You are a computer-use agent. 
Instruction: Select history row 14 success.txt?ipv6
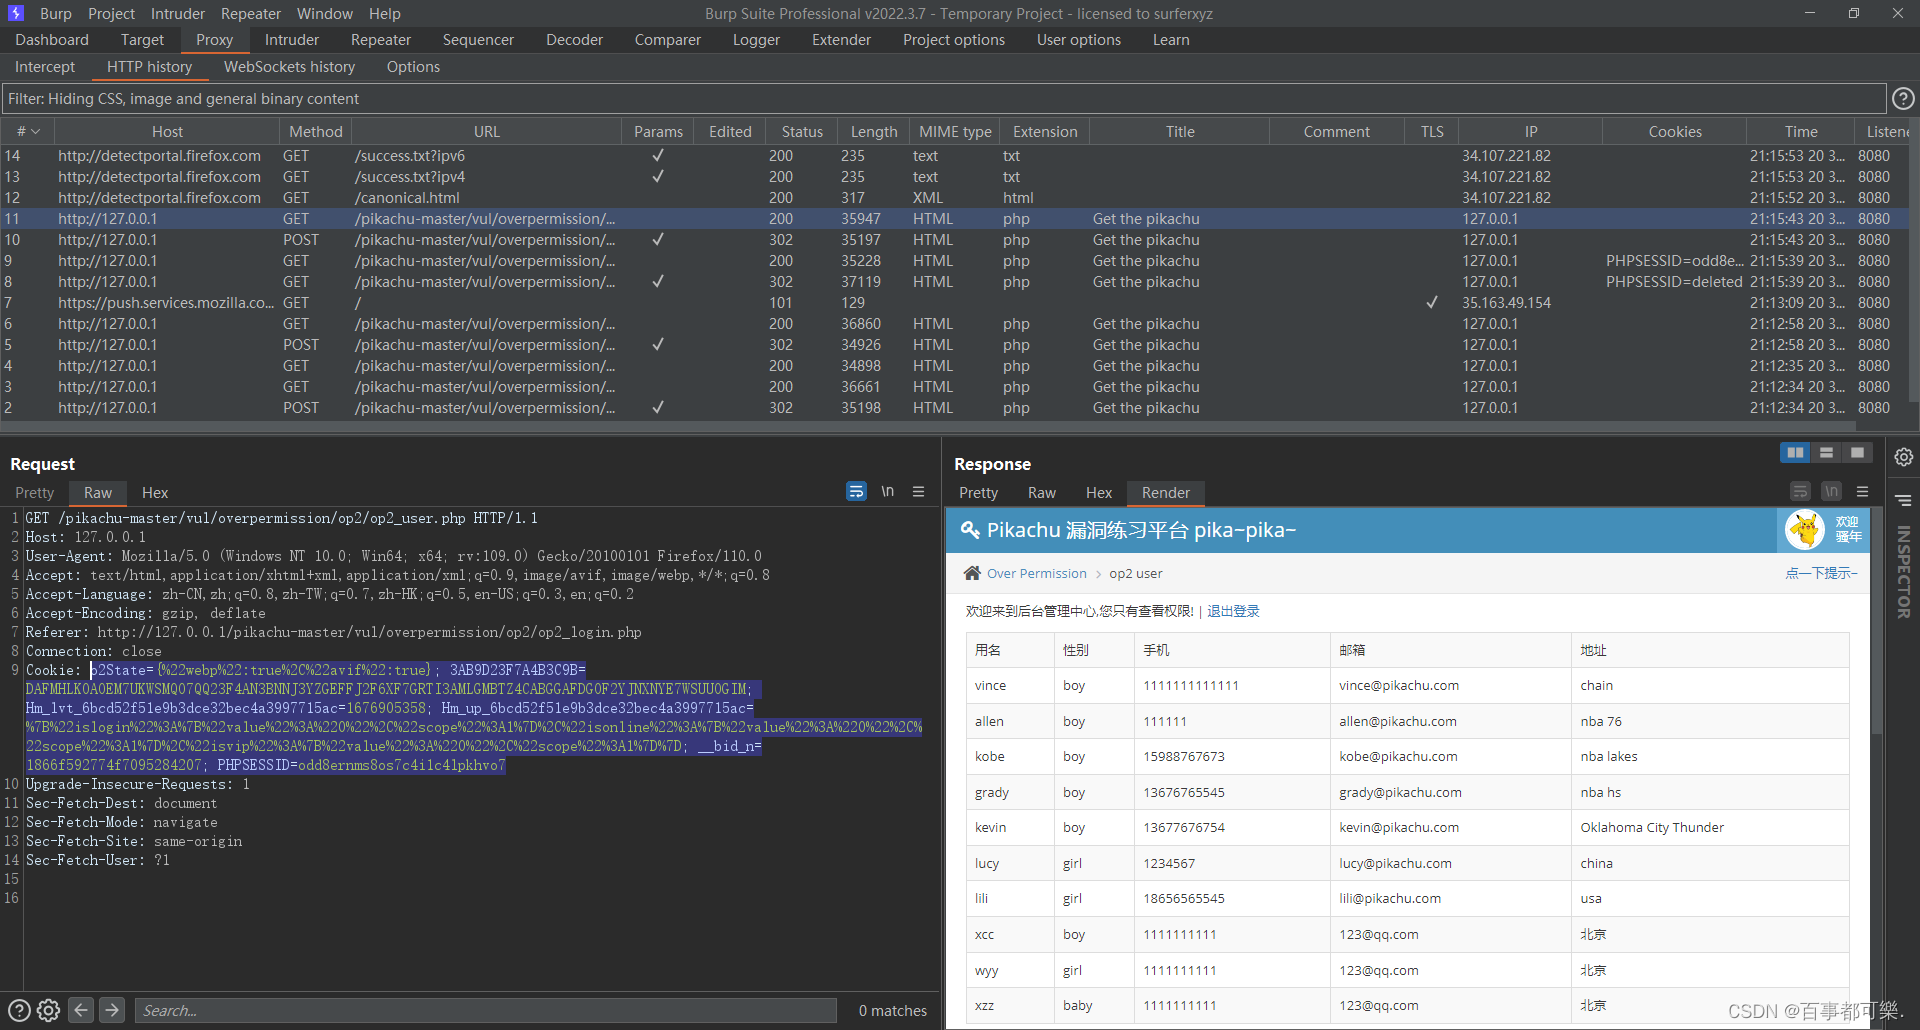pyautogui.click(x=955, y=156)
